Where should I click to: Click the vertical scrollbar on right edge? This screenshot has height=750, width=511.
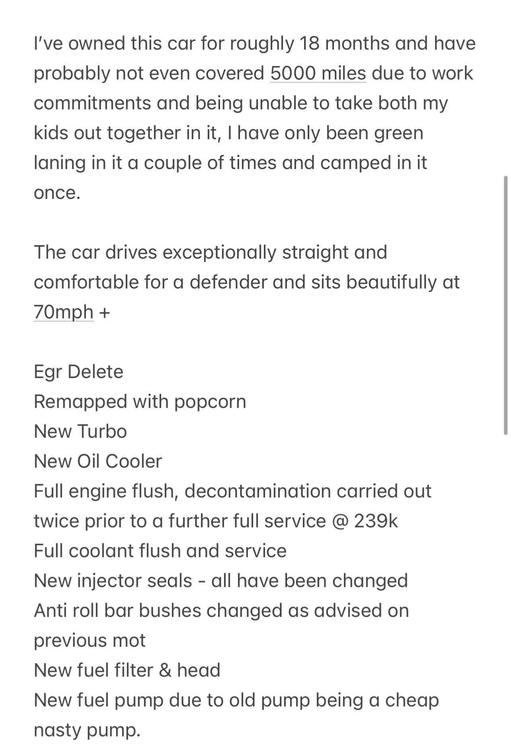505,305
